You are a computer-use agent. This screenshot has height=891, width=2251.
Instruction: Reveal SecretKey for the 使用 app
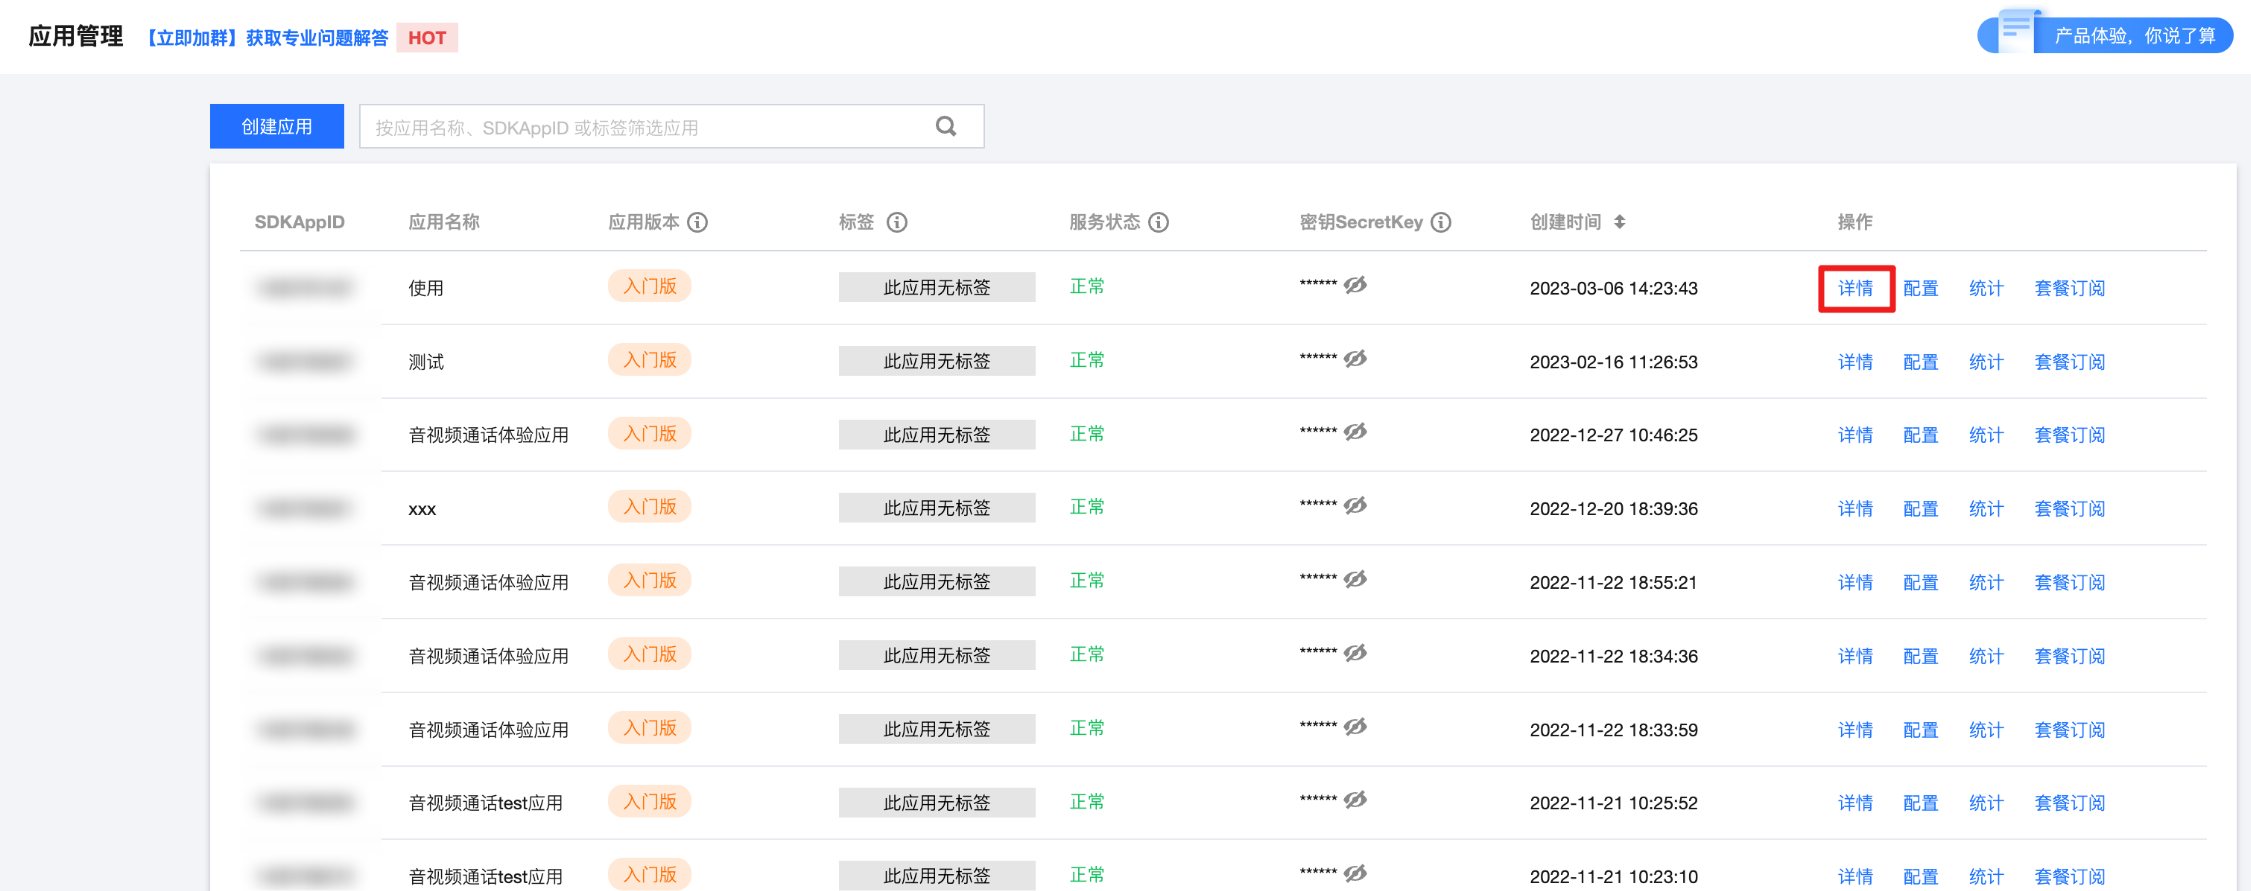coord(1355,286)
